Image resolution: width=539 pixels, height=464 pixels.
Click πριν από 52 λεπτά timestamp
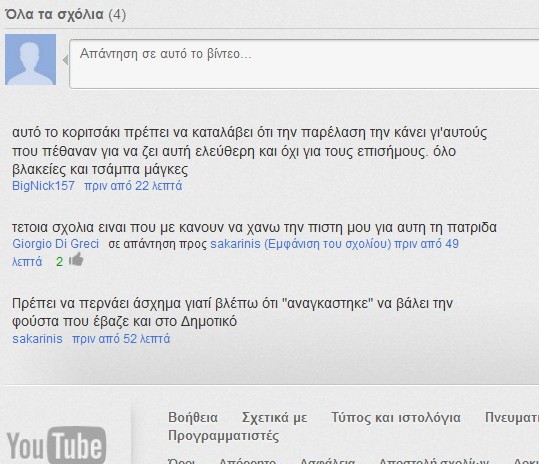(x=121, y=339)
